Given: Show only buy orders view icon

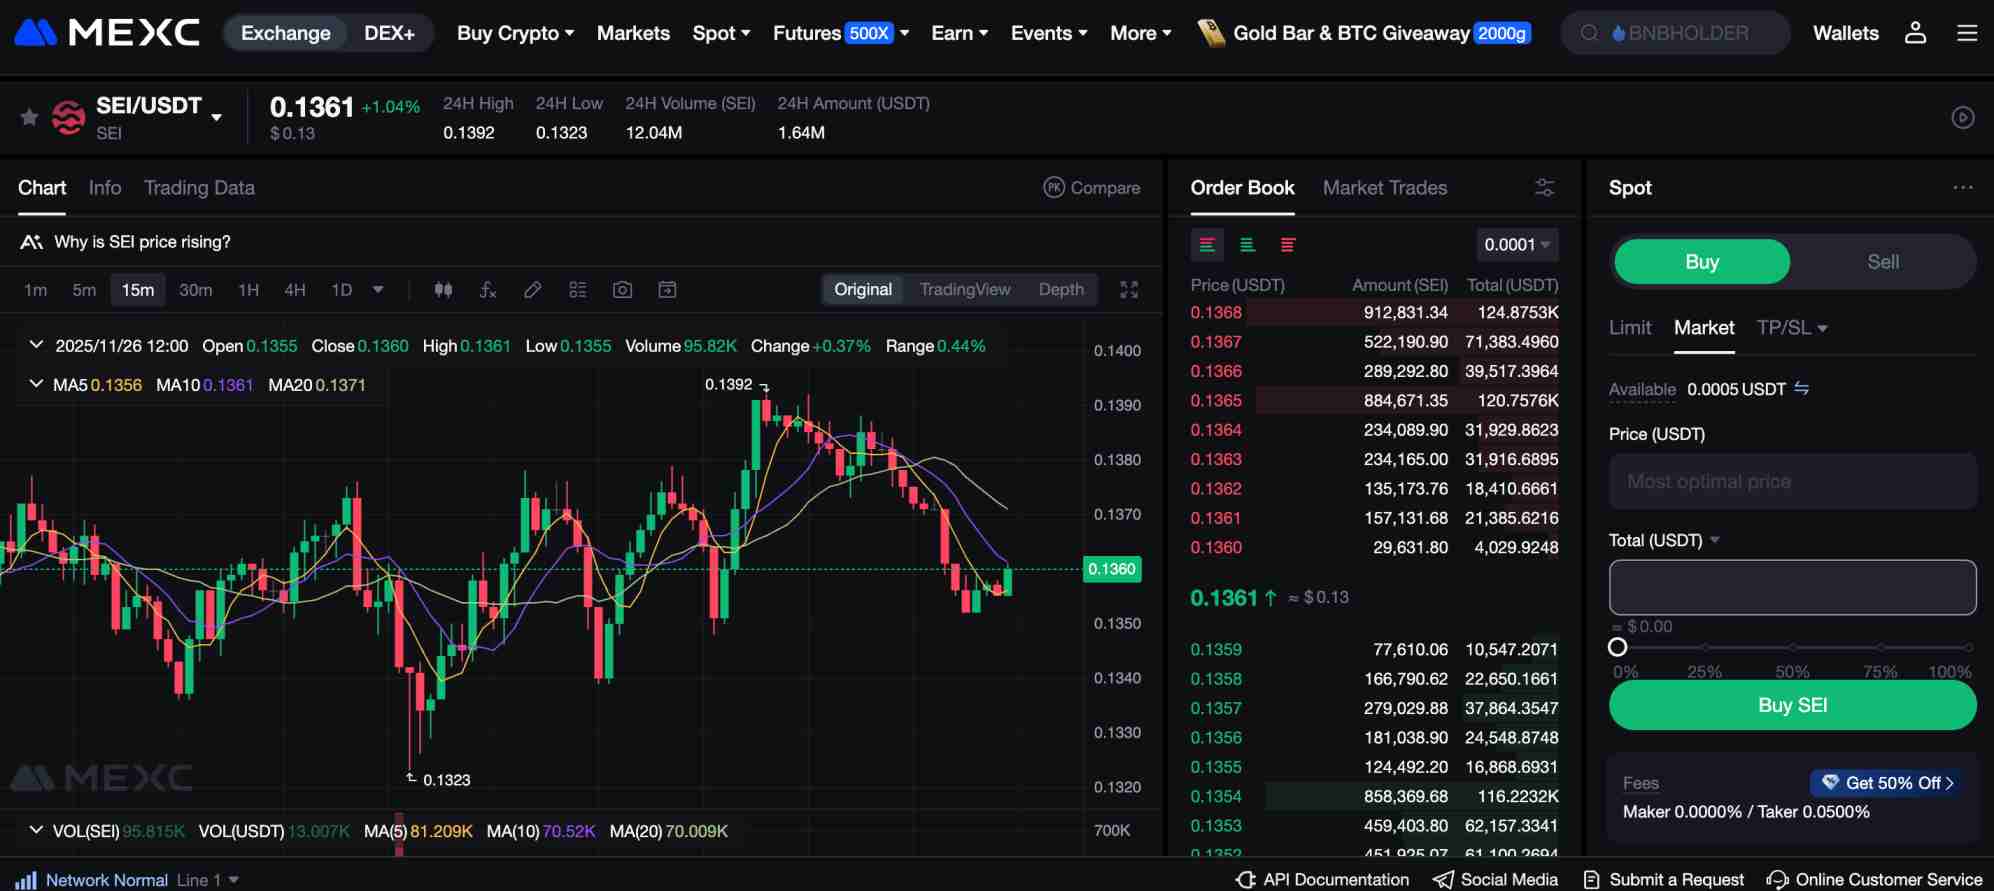Looking at the screenshot, I should [x=1247, y=245].
